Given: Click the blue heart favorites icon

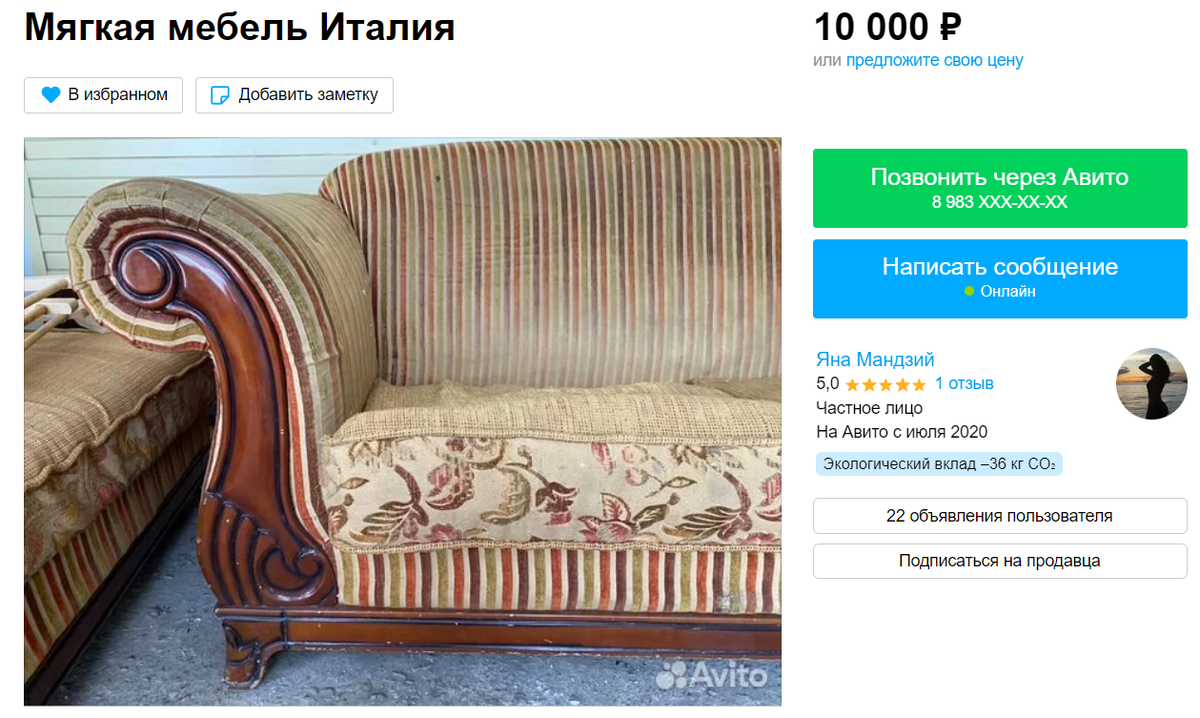Looking at the screenshot, I should pyautogui.click(x=50, y=95).
